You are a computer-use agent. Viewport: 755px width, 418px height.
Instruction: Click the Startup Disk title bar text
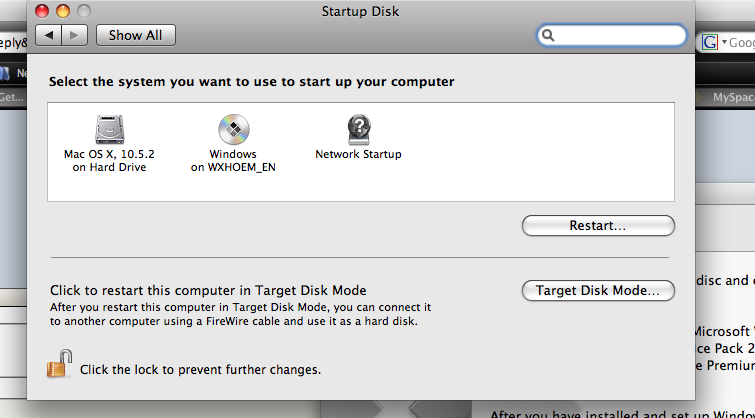(x=360, y=11)
